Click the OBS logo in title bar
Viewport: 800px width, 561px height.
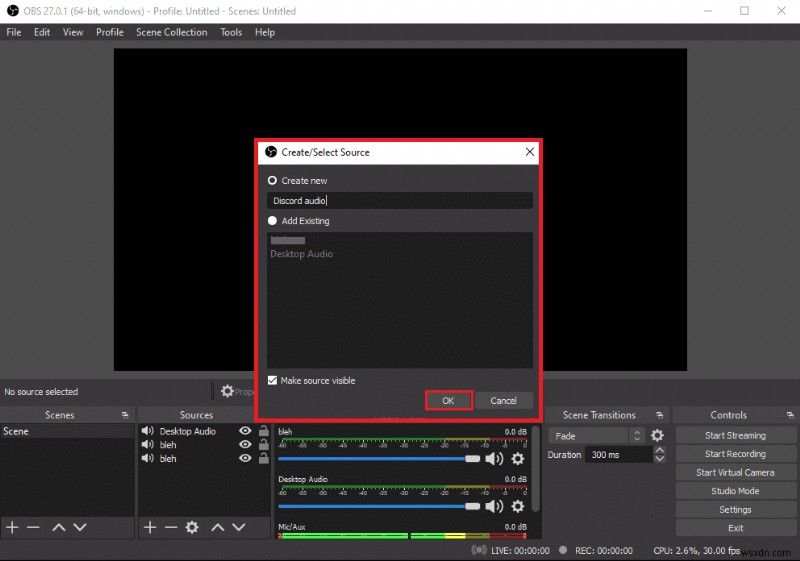[12, 11]
